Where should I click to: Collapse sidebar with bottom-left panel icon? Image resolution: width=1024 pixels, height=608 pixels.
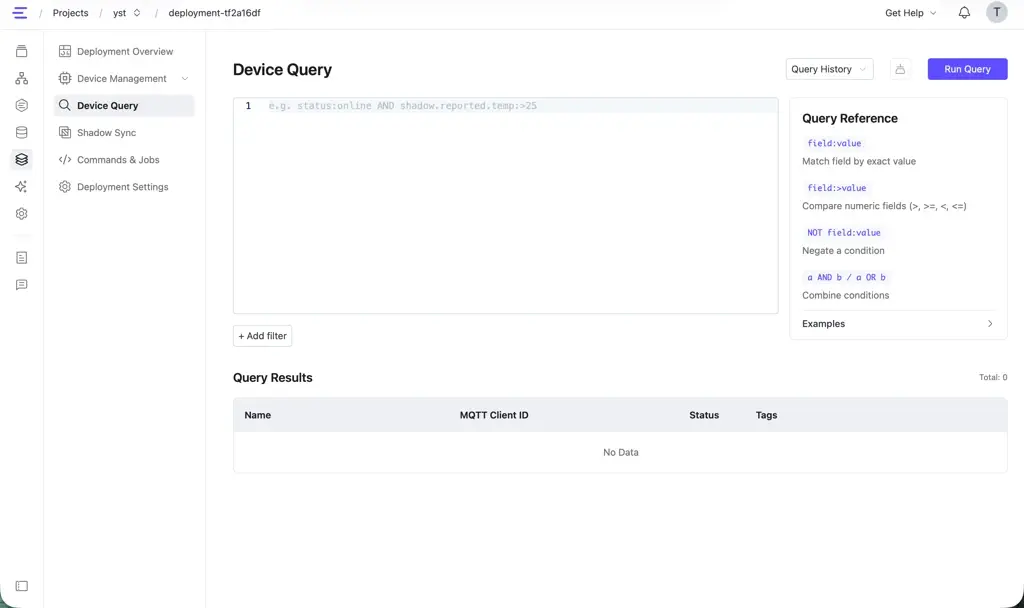(22, 586)
